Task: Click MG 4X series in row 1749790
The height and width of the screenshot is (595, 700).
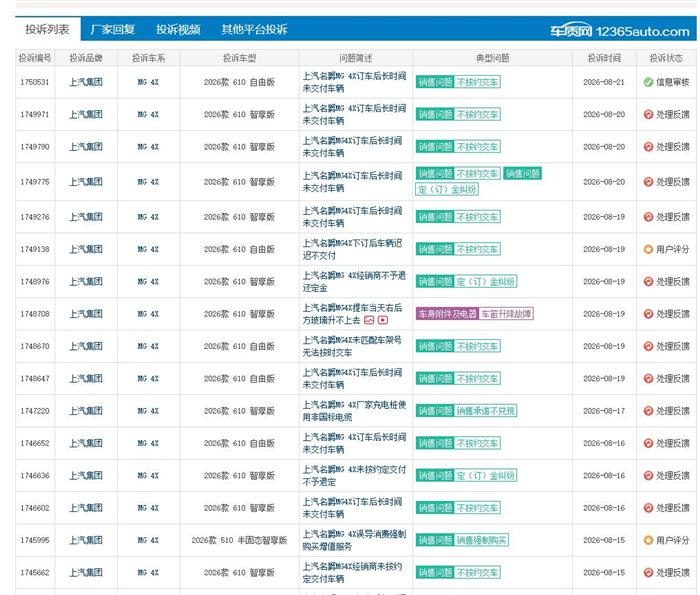Action: [x=148, y=147]
